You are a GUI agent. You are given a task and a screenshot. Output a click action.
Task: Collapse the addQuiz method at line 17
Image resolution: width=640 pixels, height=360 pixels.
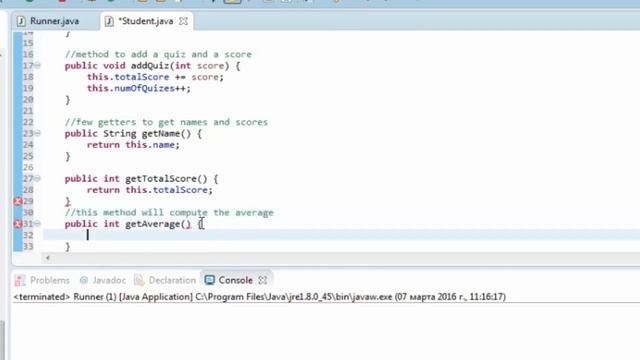click(38, 65)
